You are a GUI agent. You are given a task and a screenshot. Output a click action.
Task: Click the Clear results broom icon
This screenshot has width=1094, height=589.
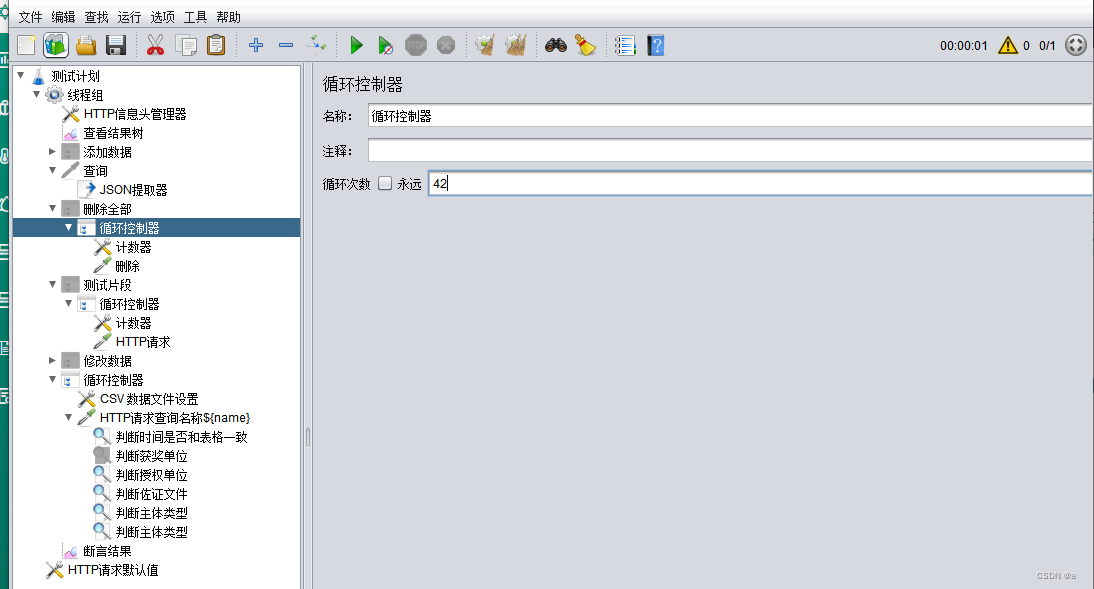(x=485, y=45)
